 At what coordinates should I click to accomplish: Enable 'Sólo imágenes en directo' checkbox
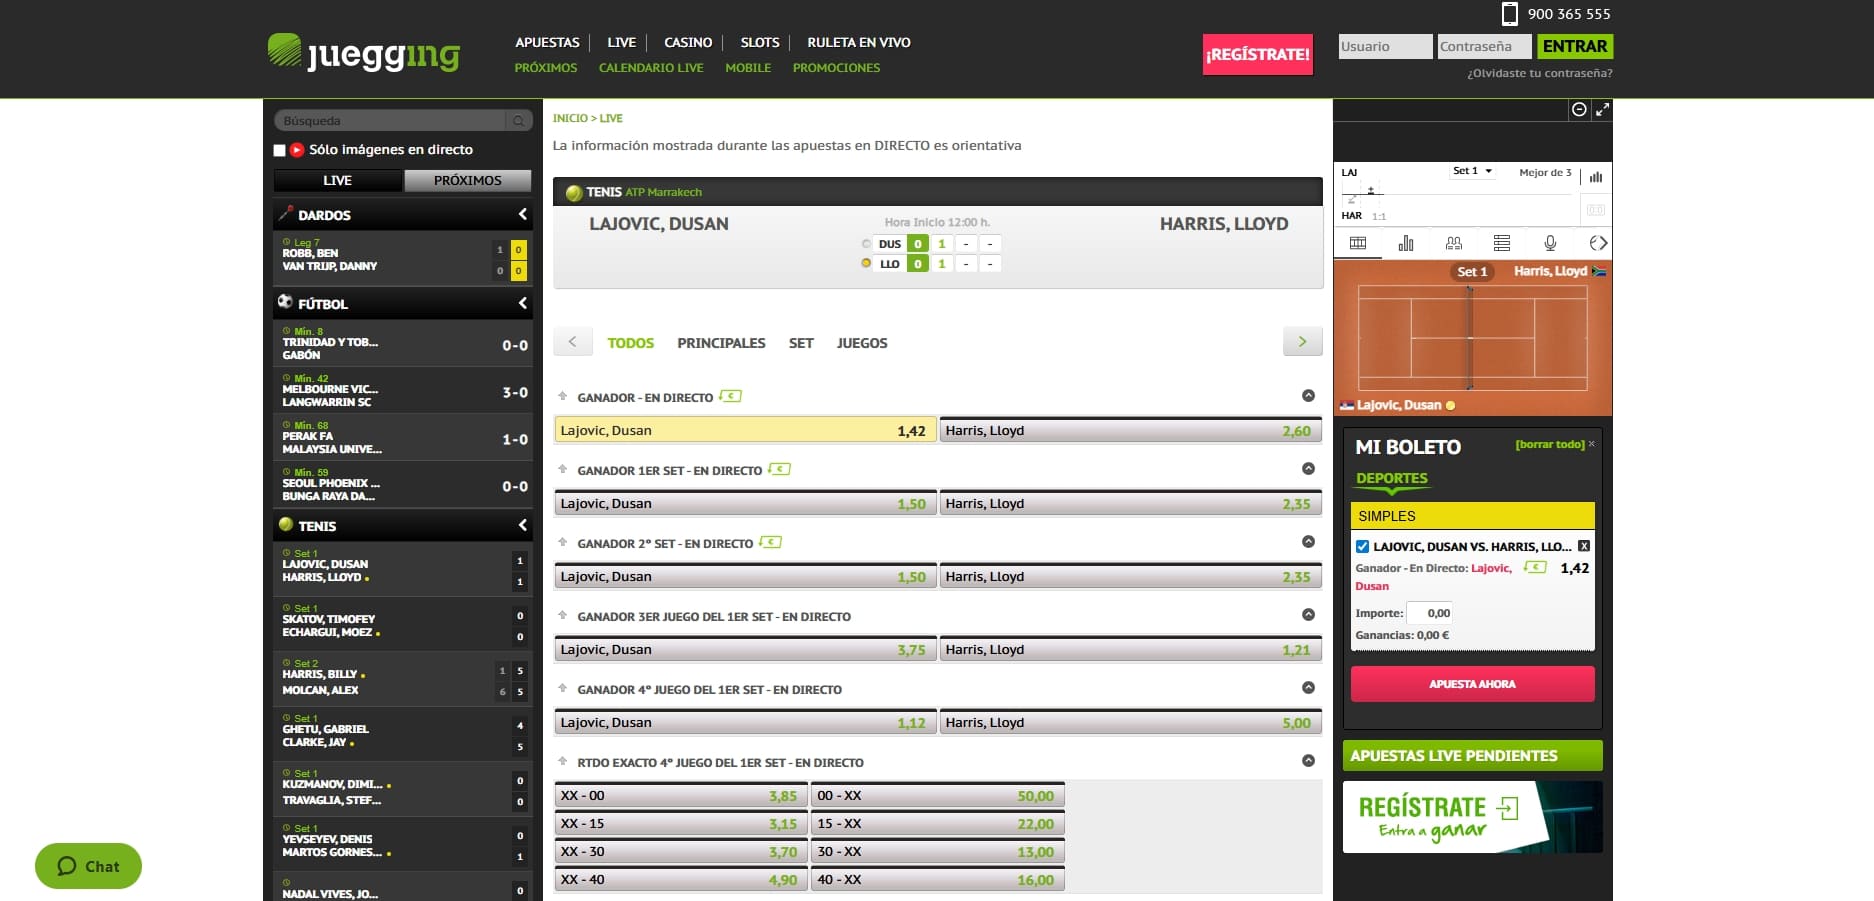(280, 150)
